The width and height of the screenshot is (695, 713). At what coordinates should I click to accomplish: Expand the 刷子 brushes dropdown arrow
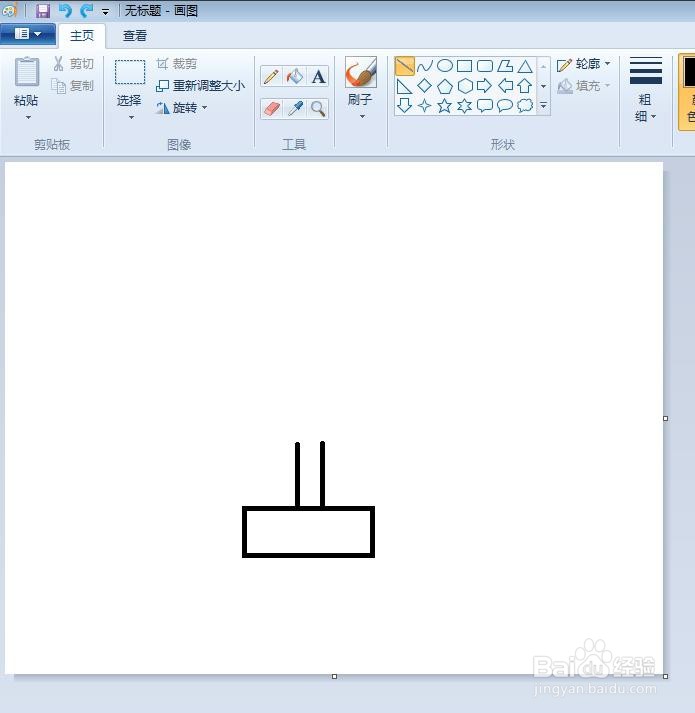362,117
